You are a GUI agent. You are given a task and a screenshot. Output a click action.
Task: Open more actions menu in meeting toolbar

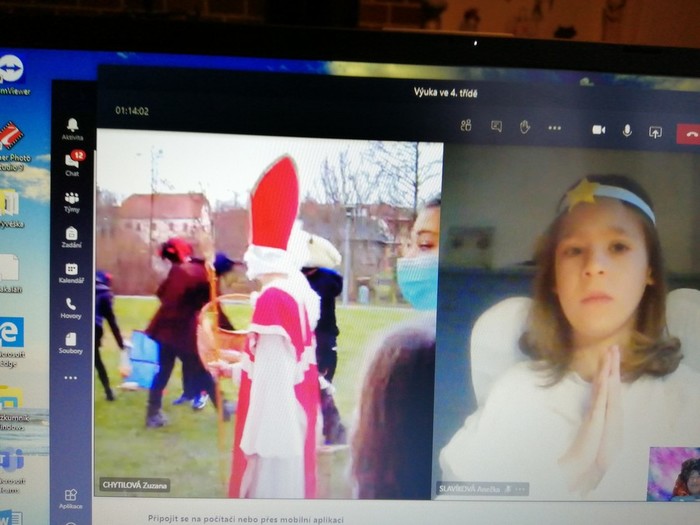[554, 128]
